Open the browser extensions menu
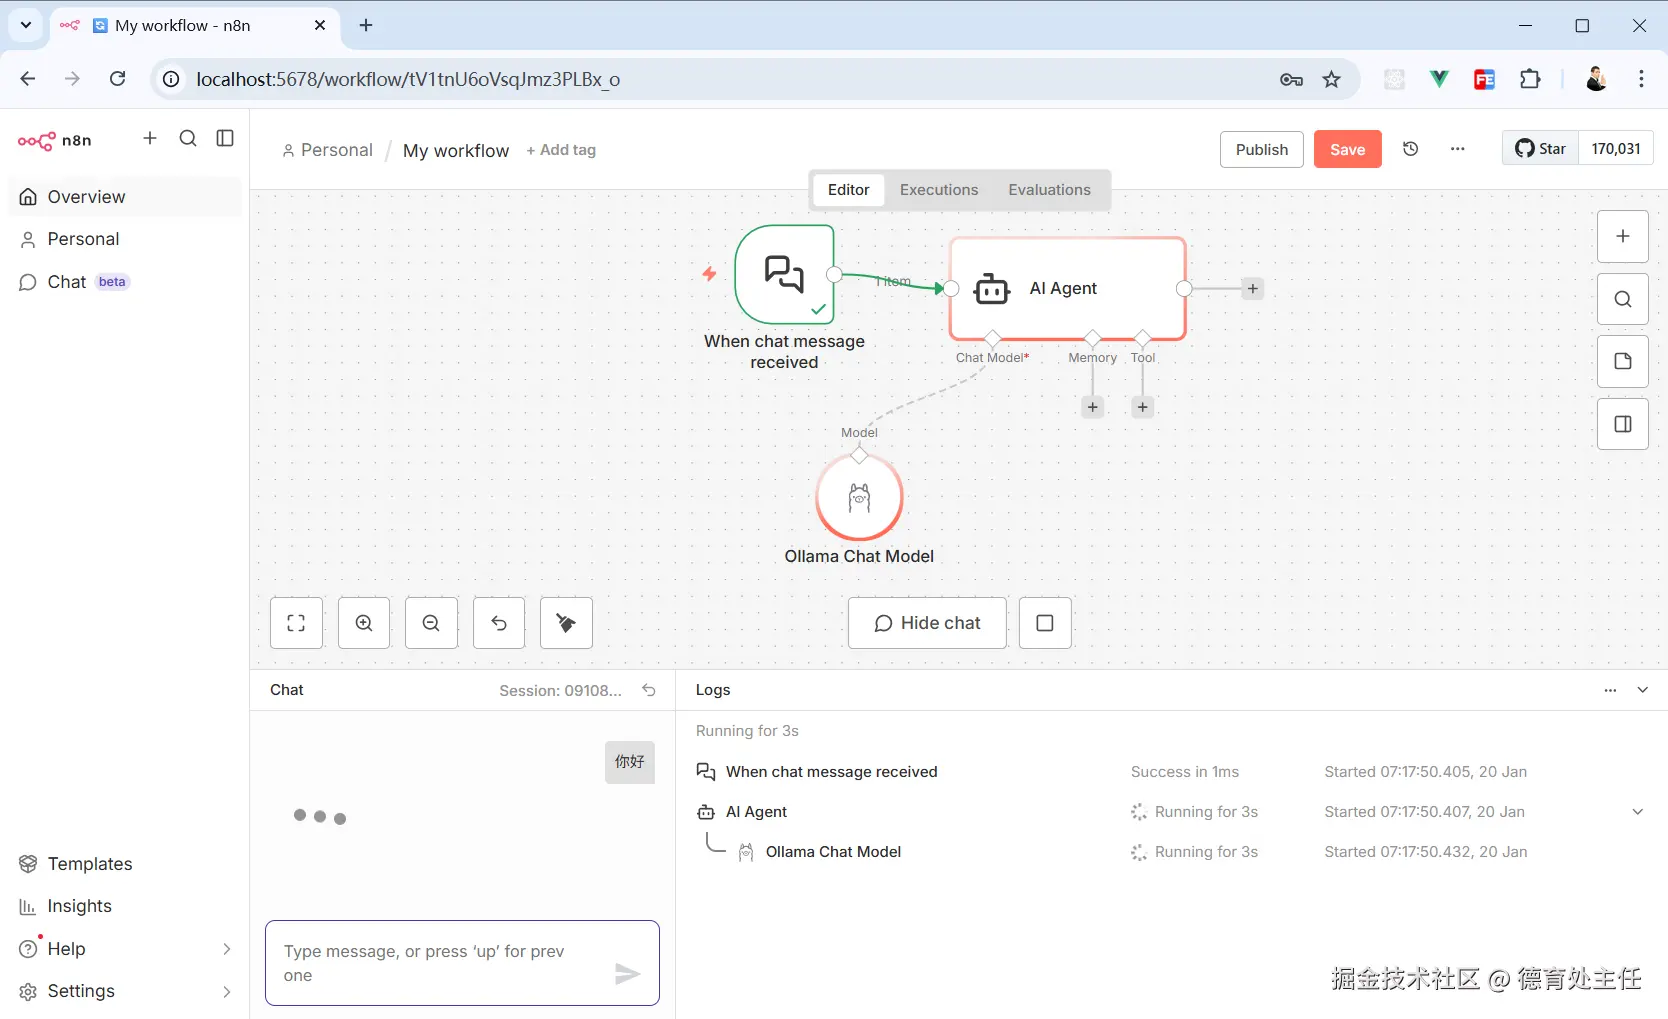 tap(1530, 79)
